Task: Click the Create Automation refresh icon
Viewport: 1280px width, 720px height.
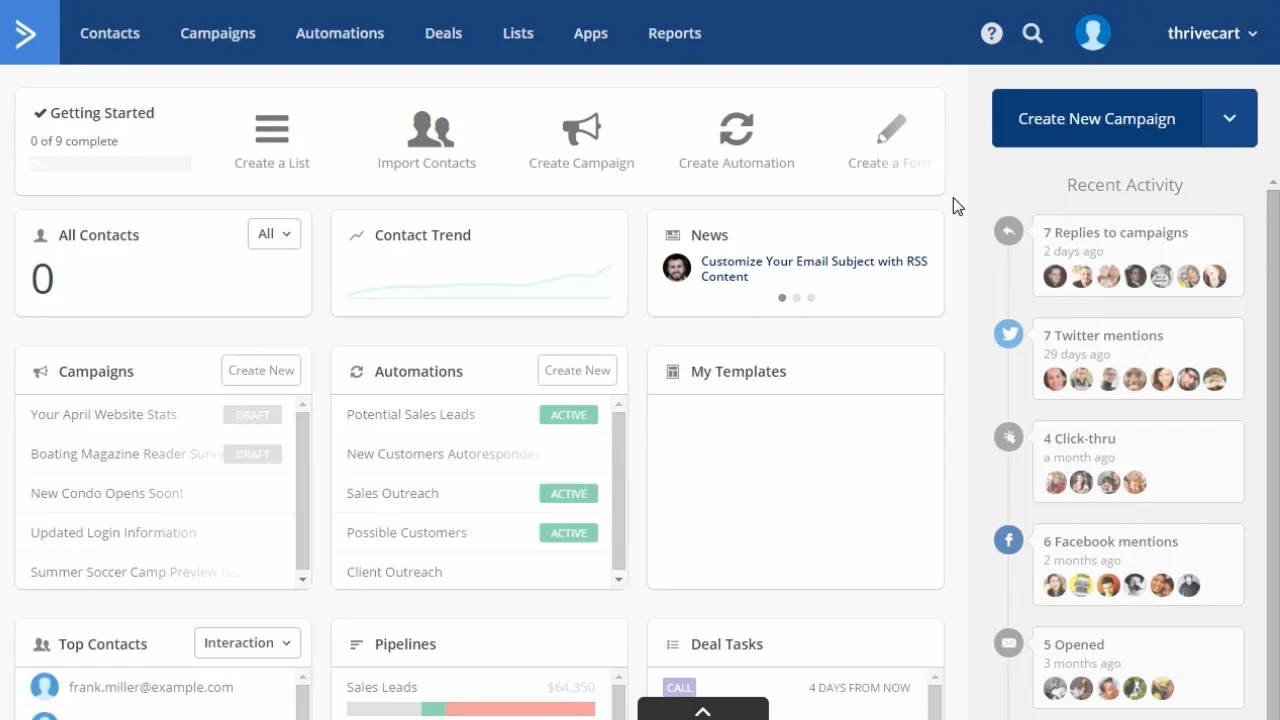Action: pyautogui.click(x=736, y=129)
